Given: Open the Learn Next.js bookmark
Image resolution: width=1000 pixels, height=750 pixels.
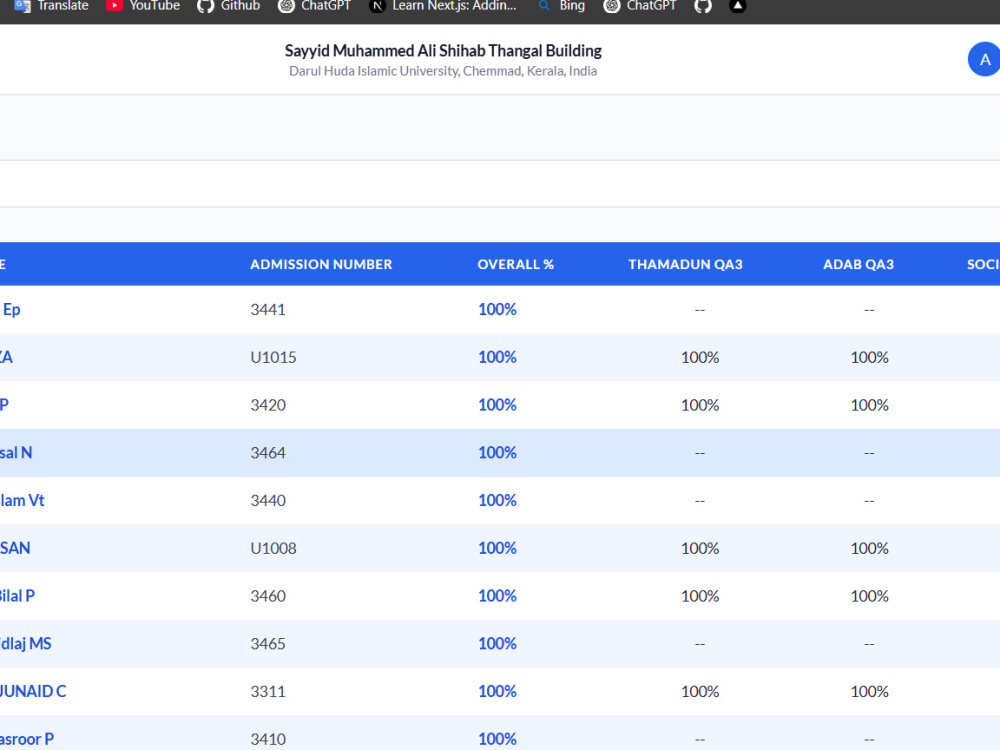Looking at the screenshot, I should (443, 6).
